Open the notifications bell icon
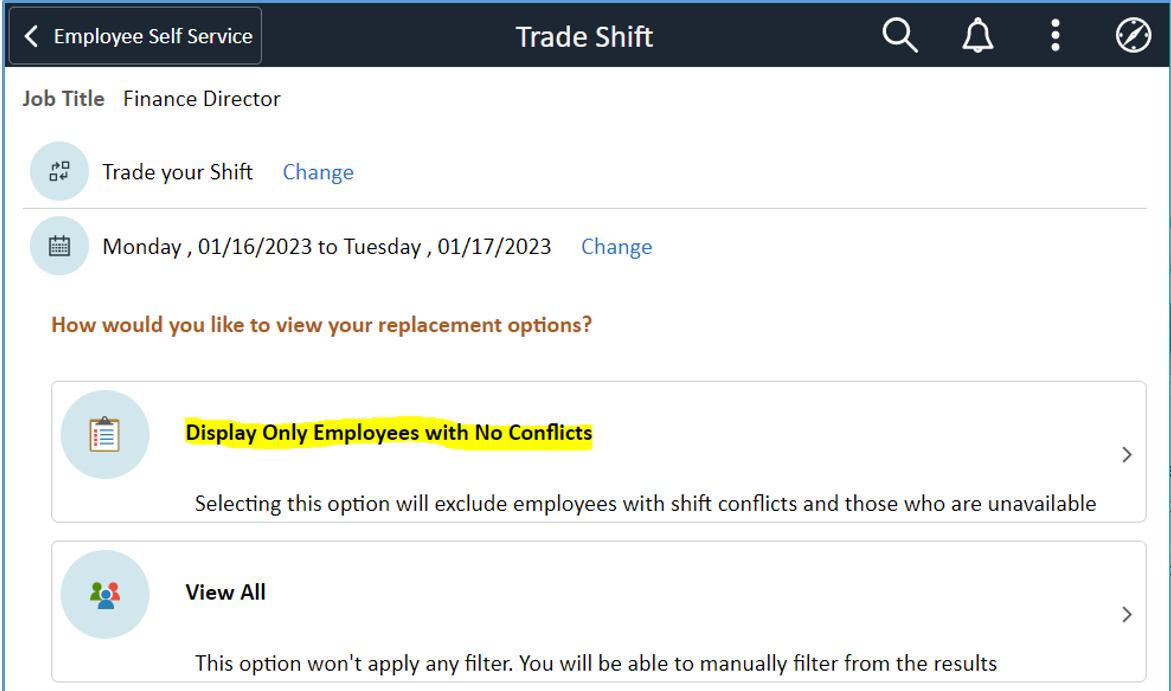Screen dimensions: 1171x691 [976, 35]
